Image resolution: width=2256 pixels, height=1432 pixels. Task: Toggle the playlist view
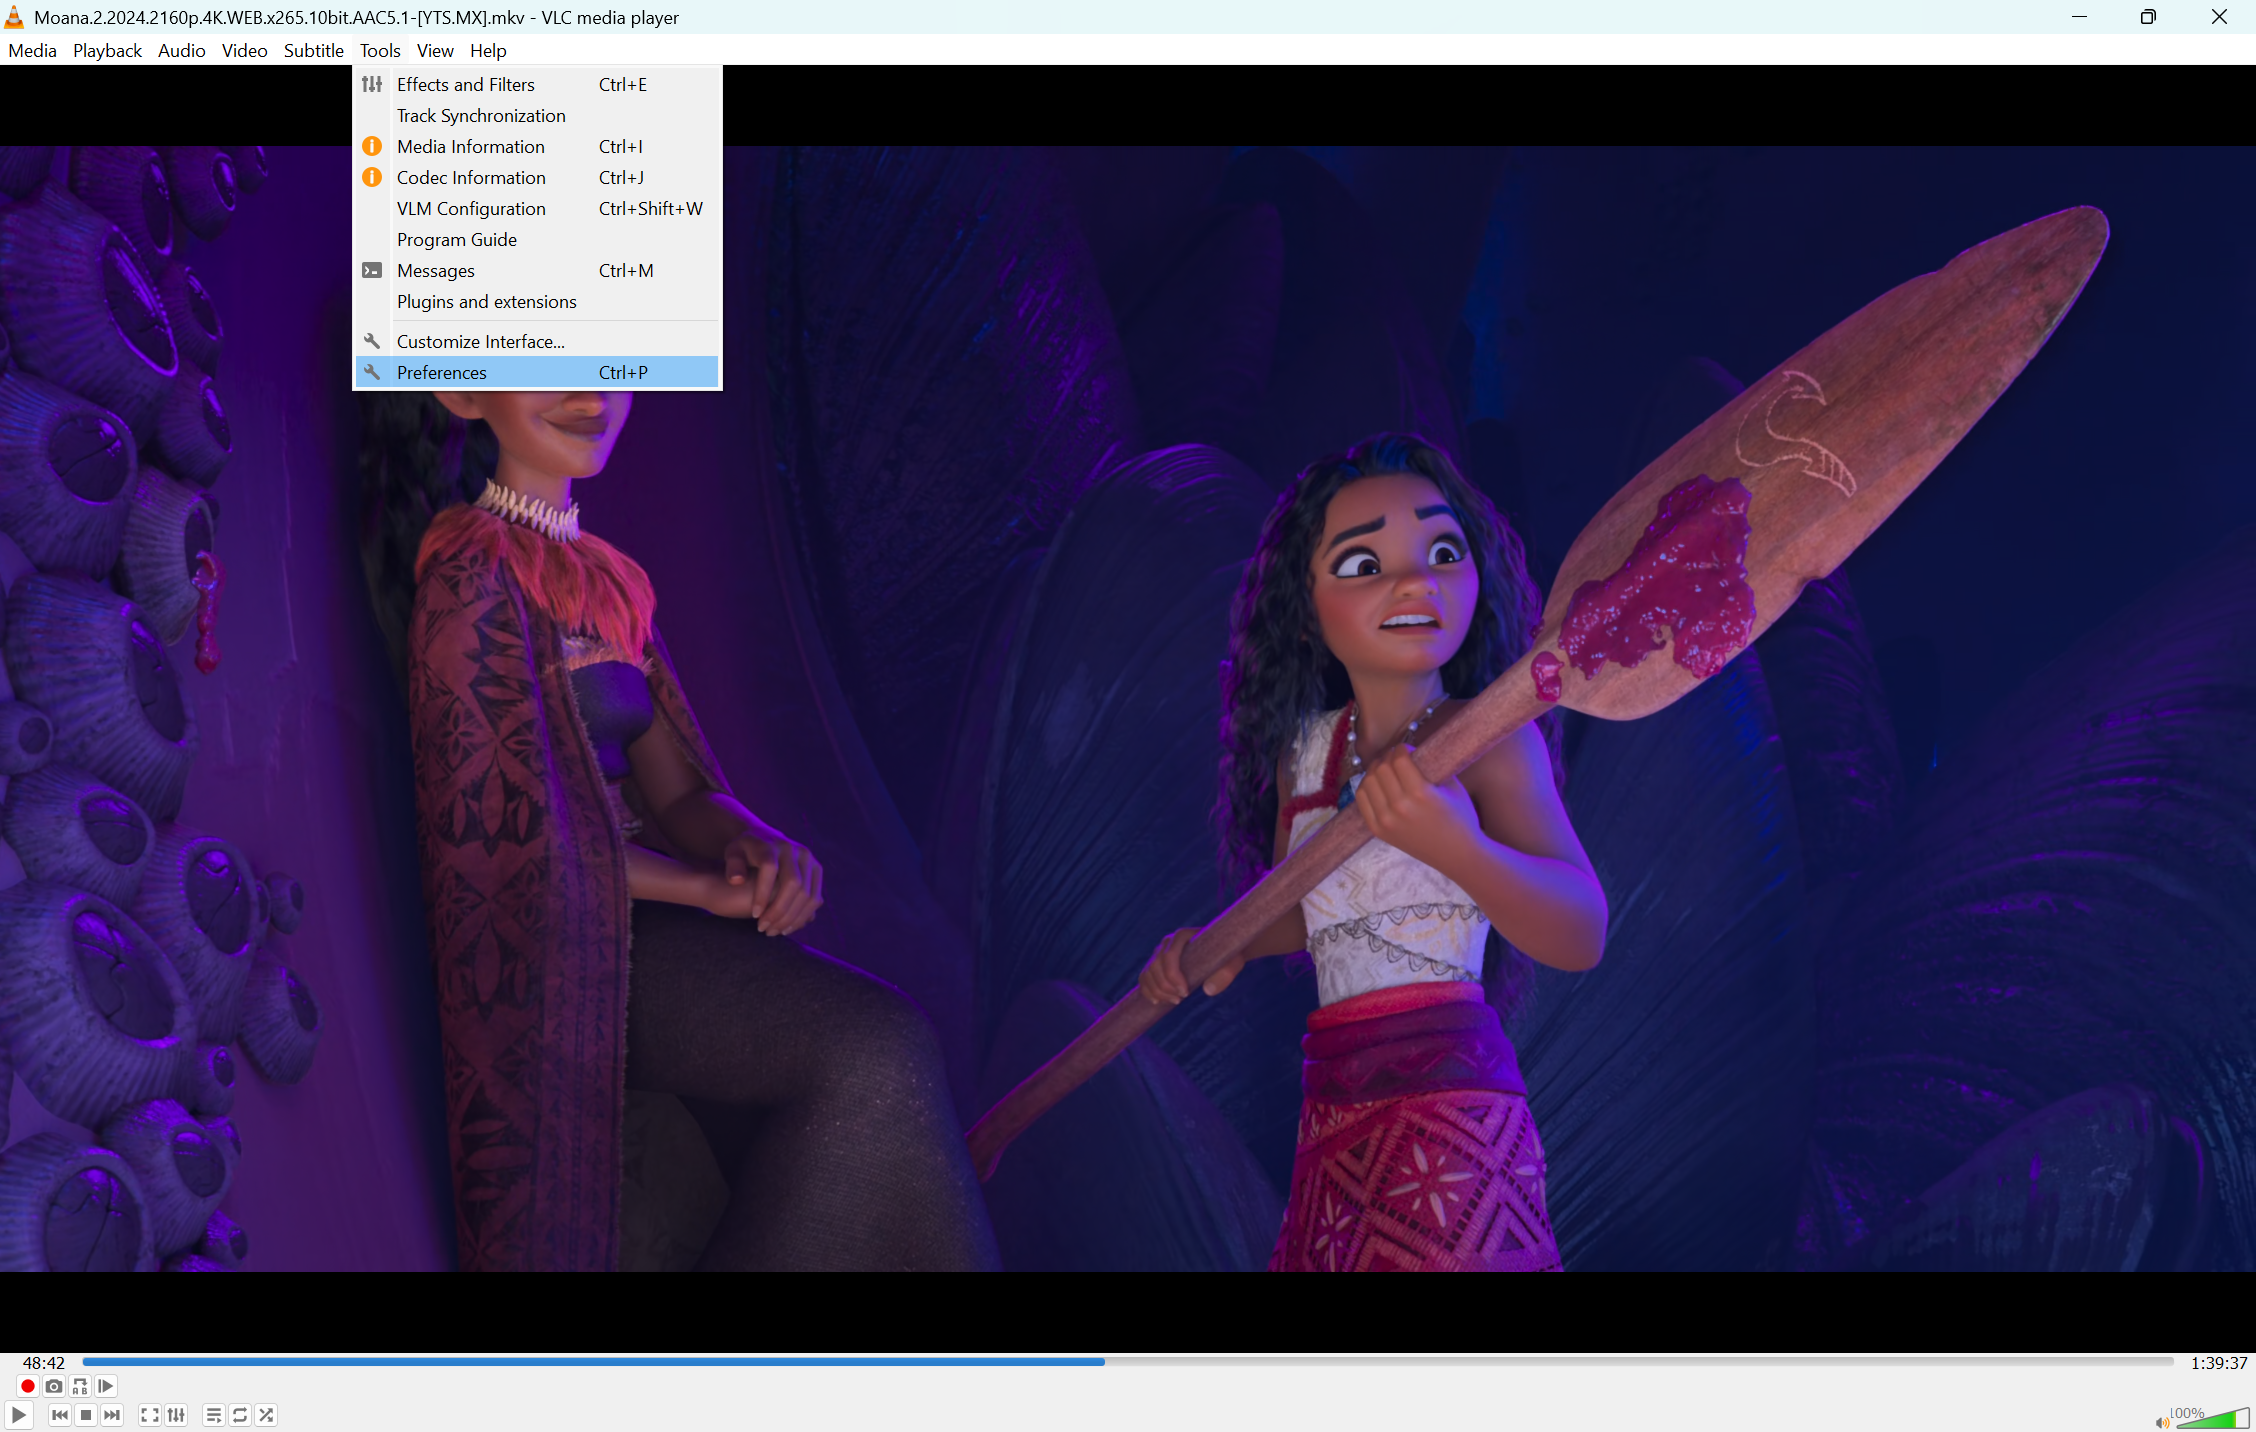tap(213, 1415)
